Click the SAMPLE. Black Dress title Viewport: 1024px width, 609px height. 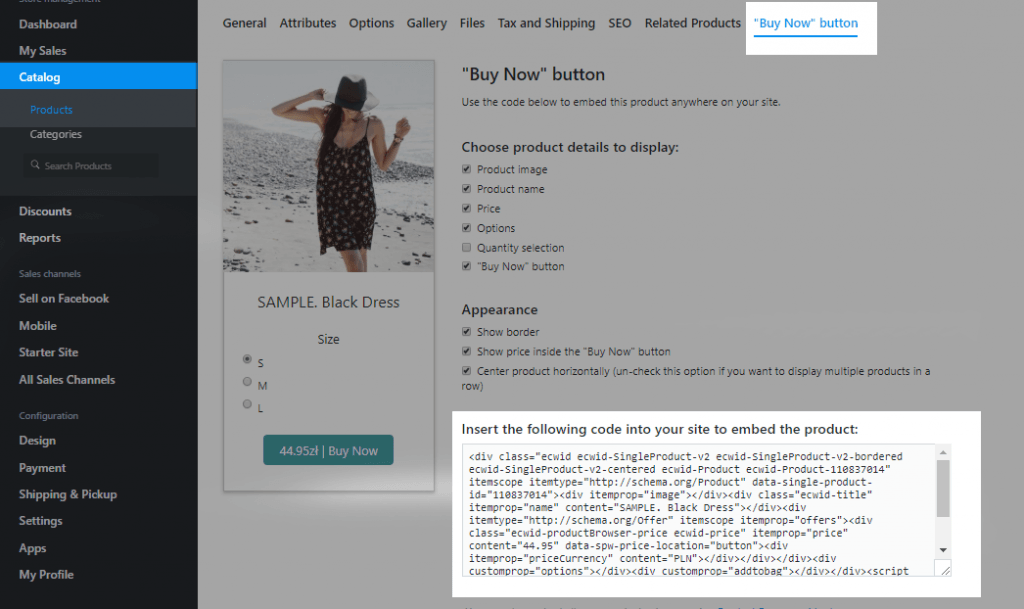point(328,302)
